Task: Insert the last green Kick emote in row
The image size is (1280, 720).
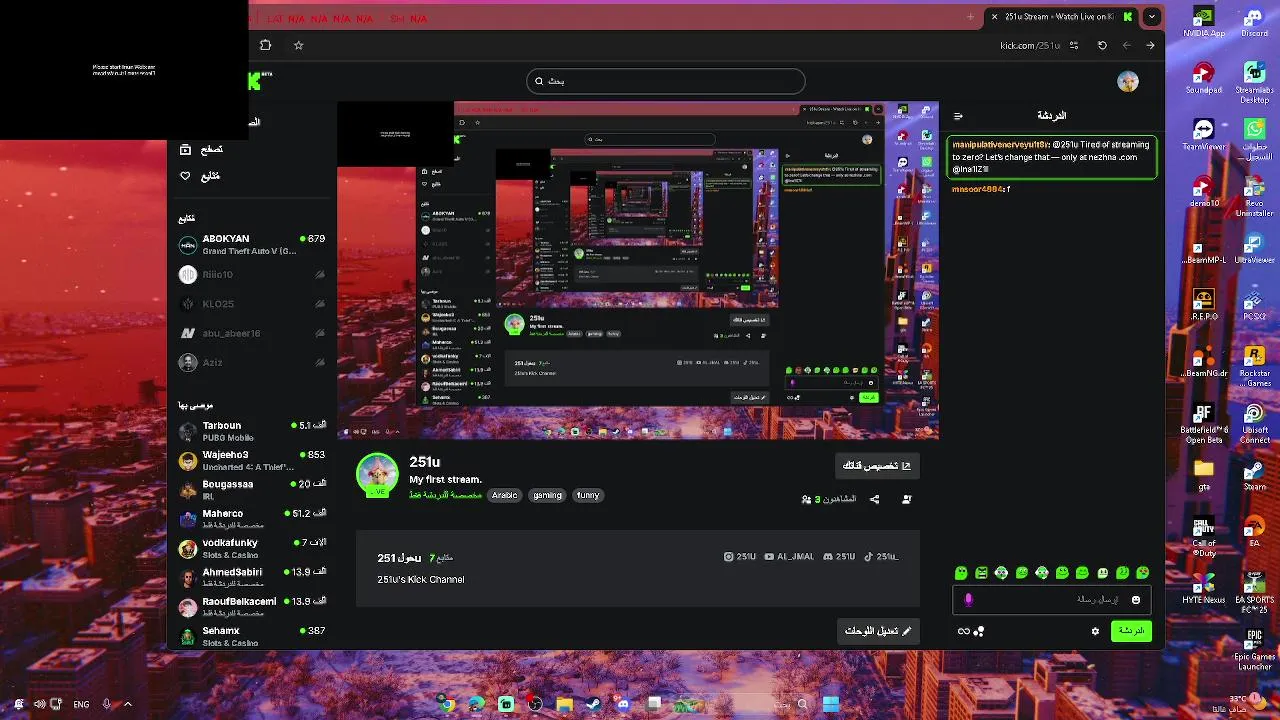Action: coord(1143,573)
